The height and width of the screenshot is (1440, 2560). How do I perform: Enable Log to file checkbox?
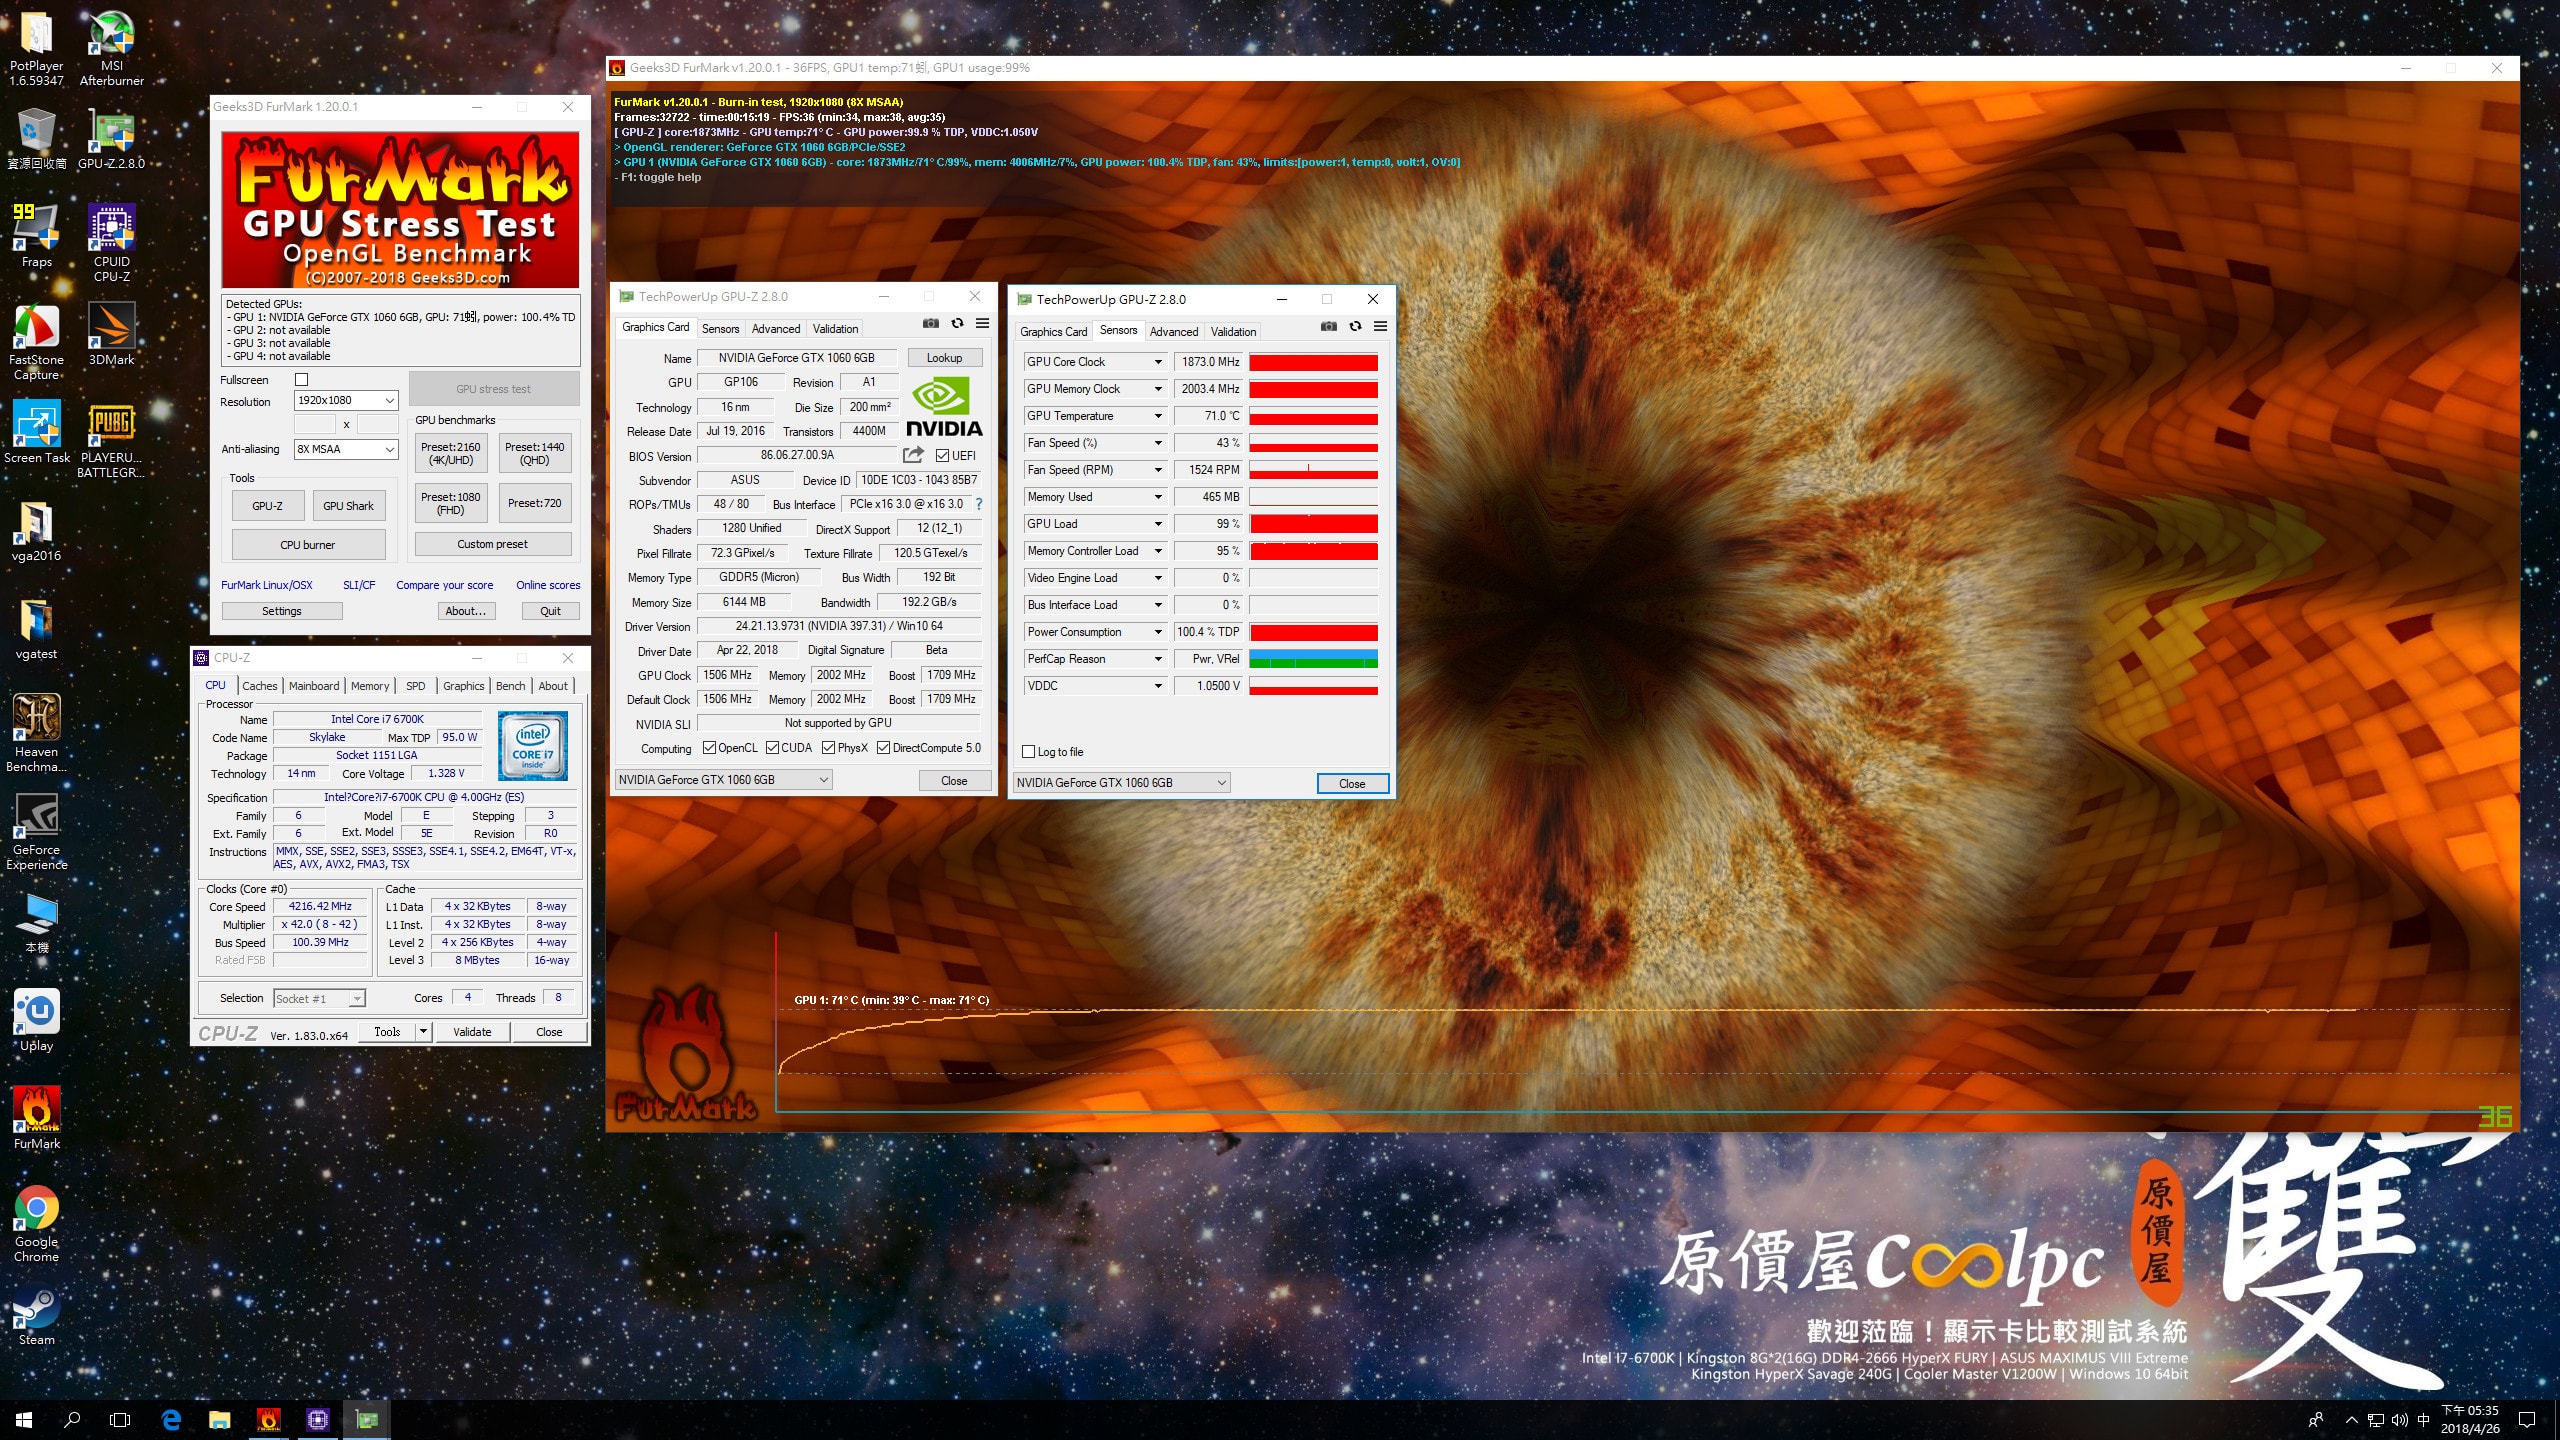[x=1028, y=752]
